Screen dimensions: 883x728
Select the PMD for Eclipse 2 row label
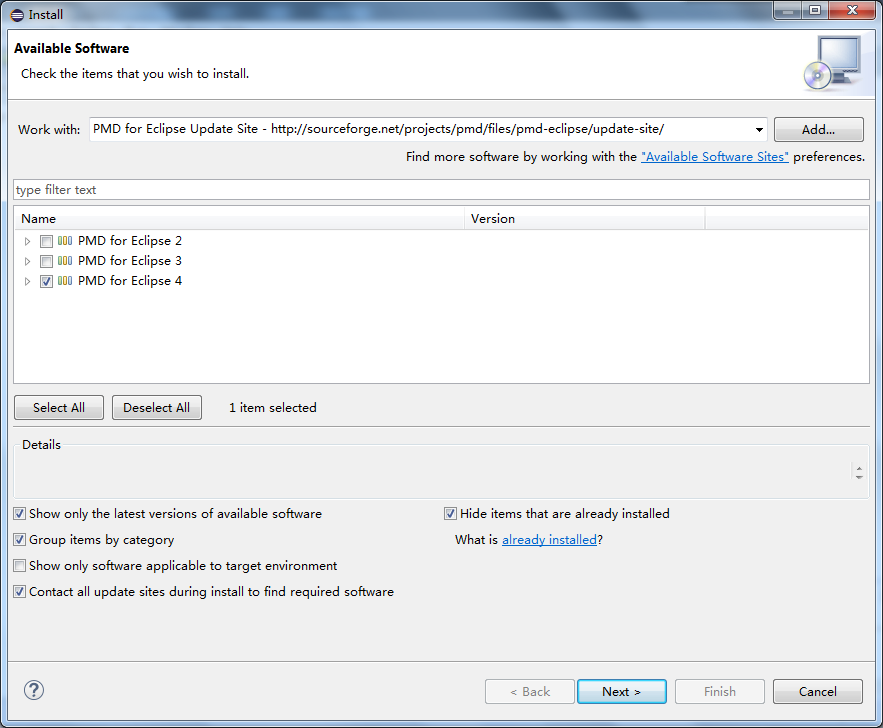(x=130, y=241)
